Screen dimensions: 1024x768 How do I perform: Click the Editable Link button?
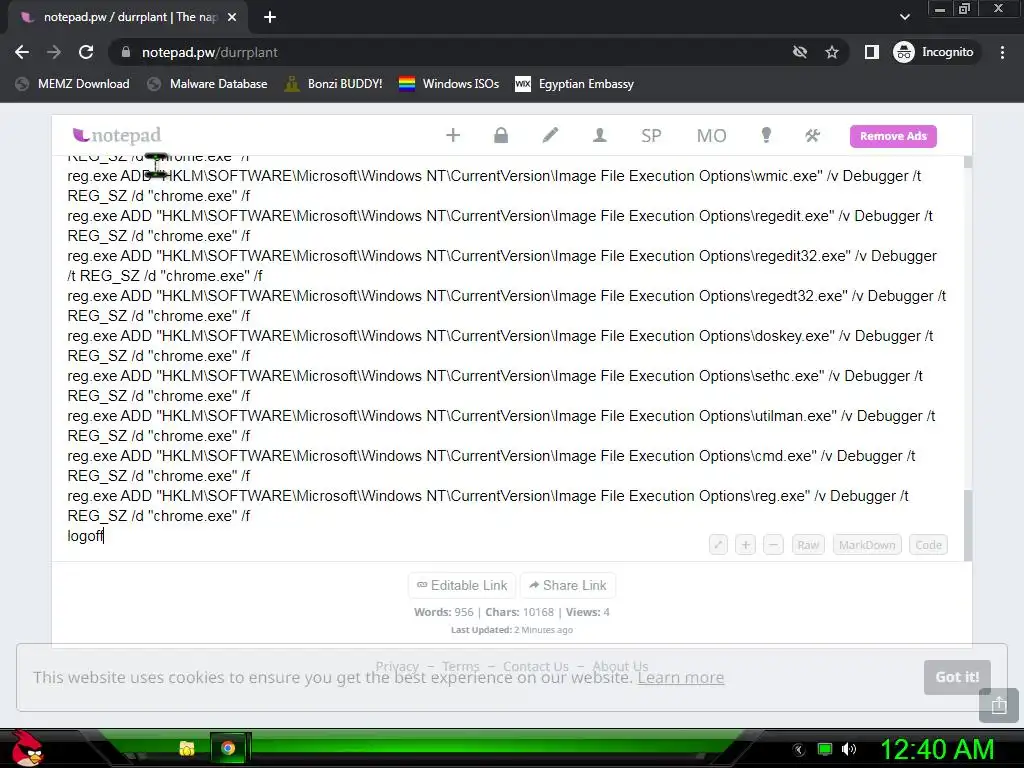[x=462, y=585]
